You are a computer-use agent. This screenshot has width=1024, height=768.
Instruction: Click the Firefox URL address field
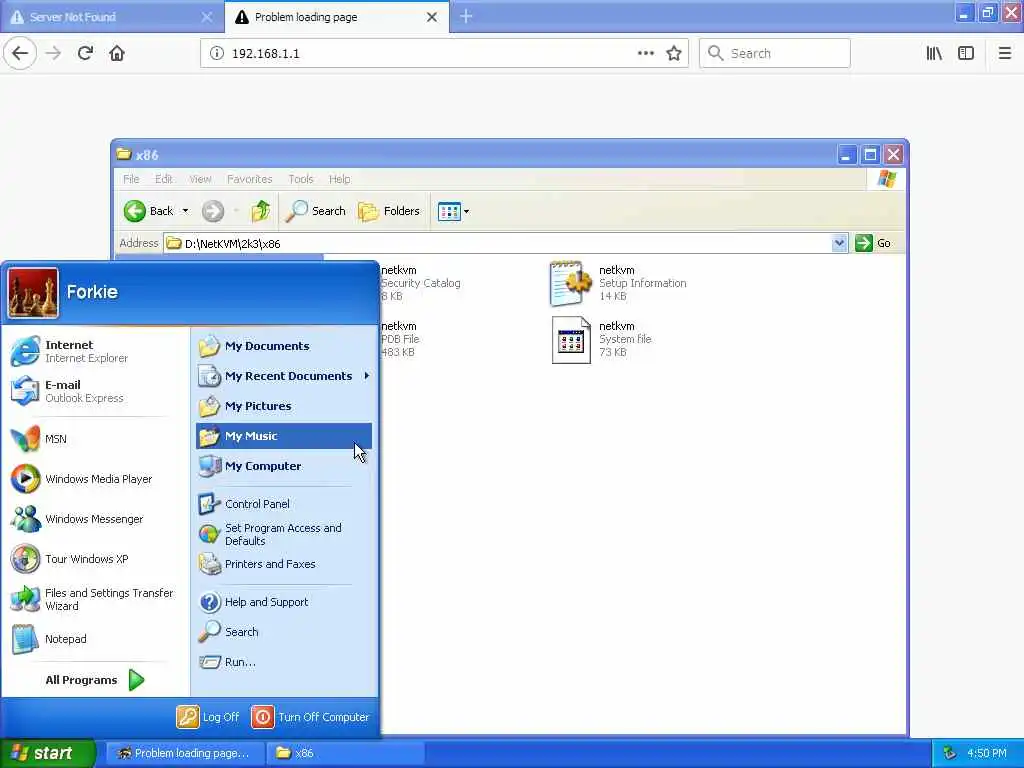pos(431,53)
